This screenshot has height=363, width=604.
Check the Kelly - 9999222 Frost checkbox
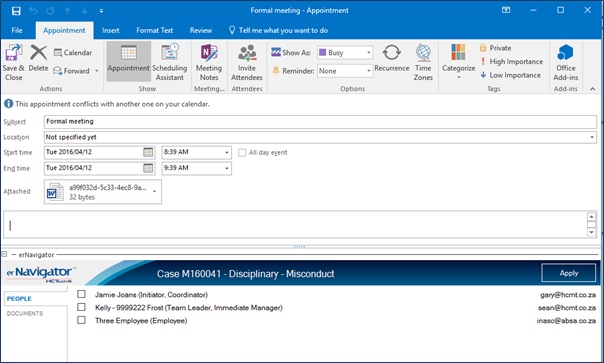click(x=81, y=307)
